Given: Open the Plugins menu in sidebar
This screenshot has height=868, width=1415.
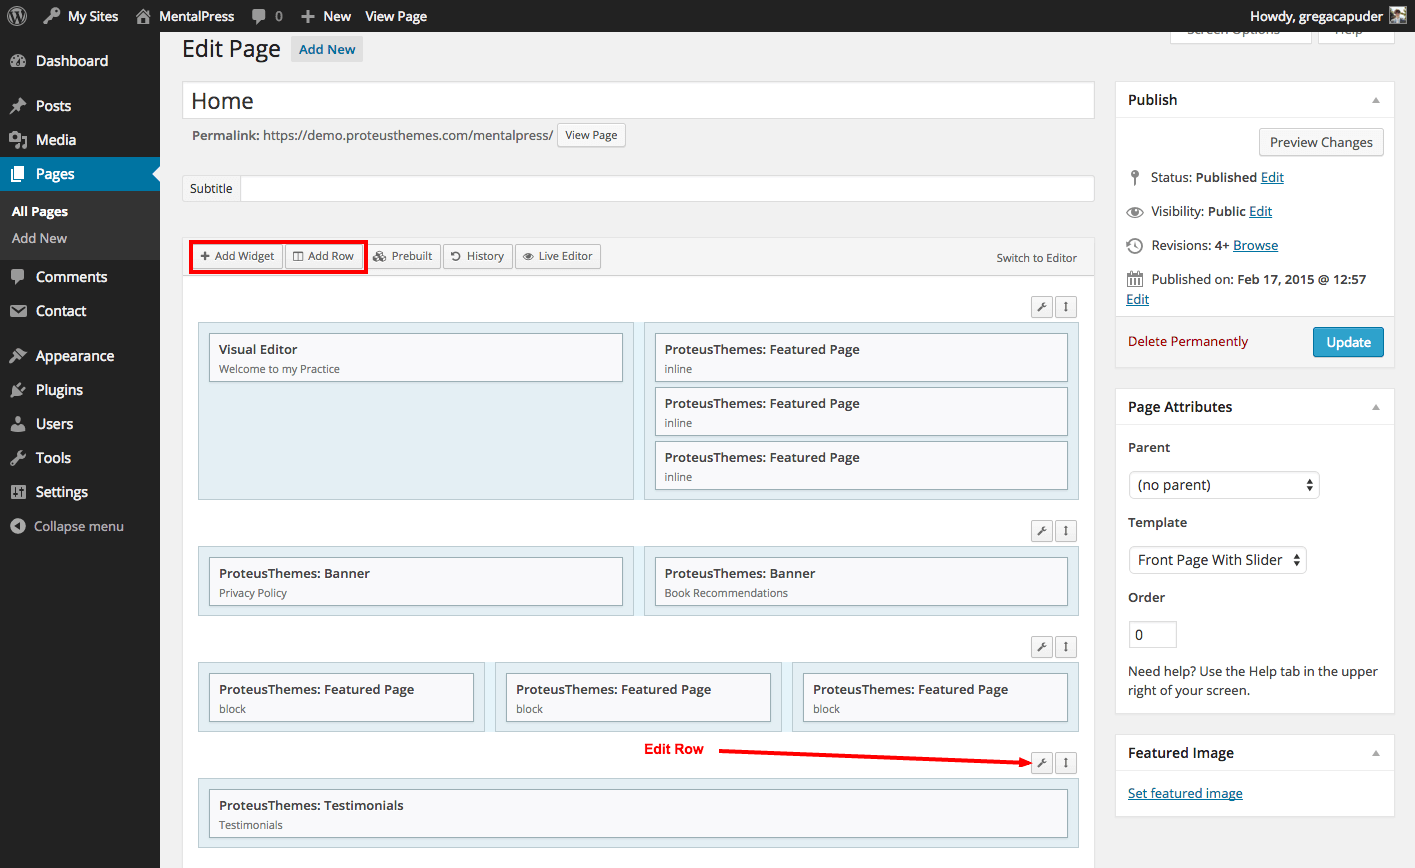Looking at the screenshot, I should (x=59, y=390).
